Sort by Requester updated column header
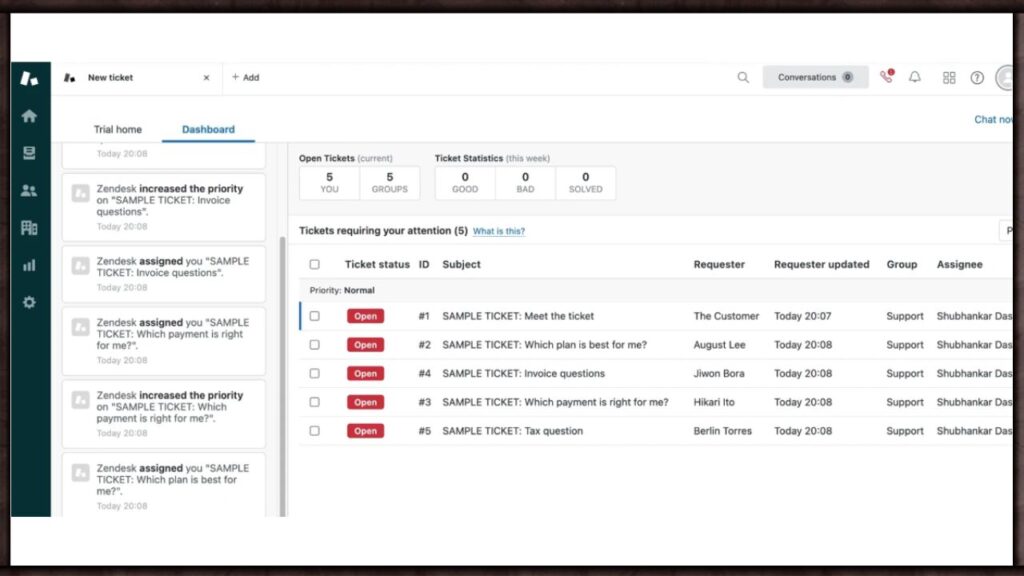This screenshot has height=576, width=1024. [x=822, y=264]
